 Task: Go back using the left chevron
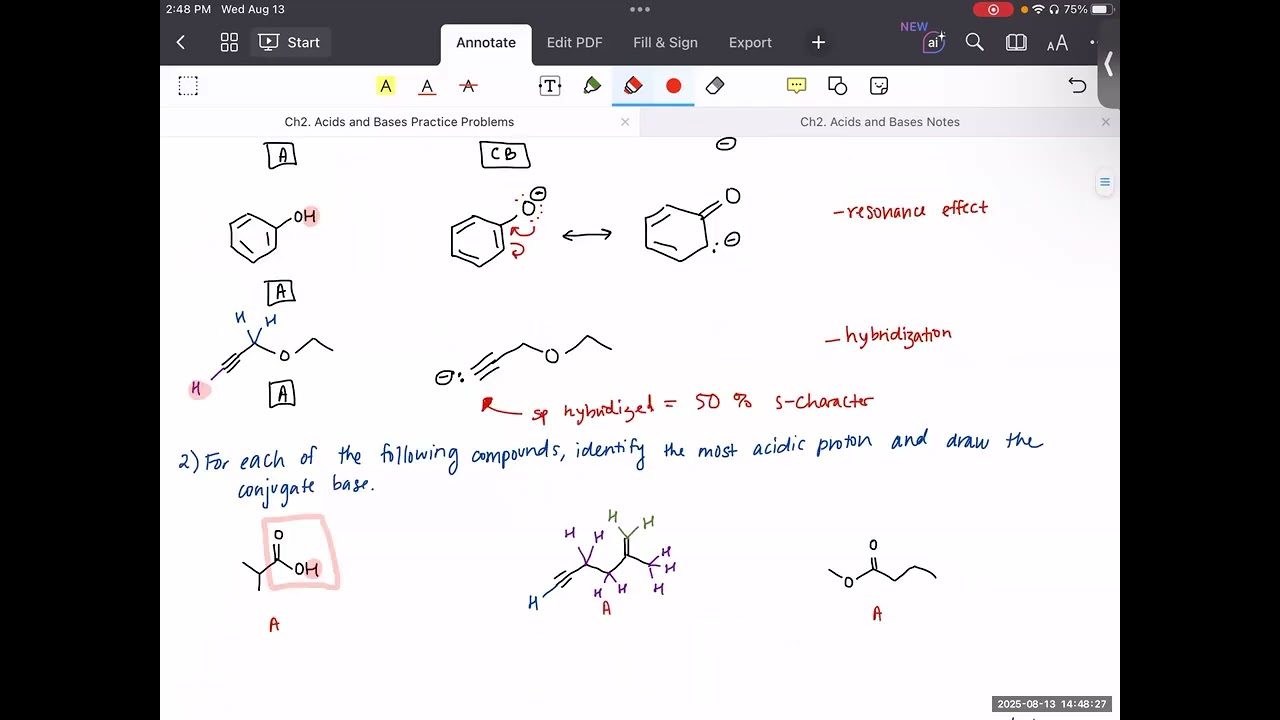click(180, 42)
